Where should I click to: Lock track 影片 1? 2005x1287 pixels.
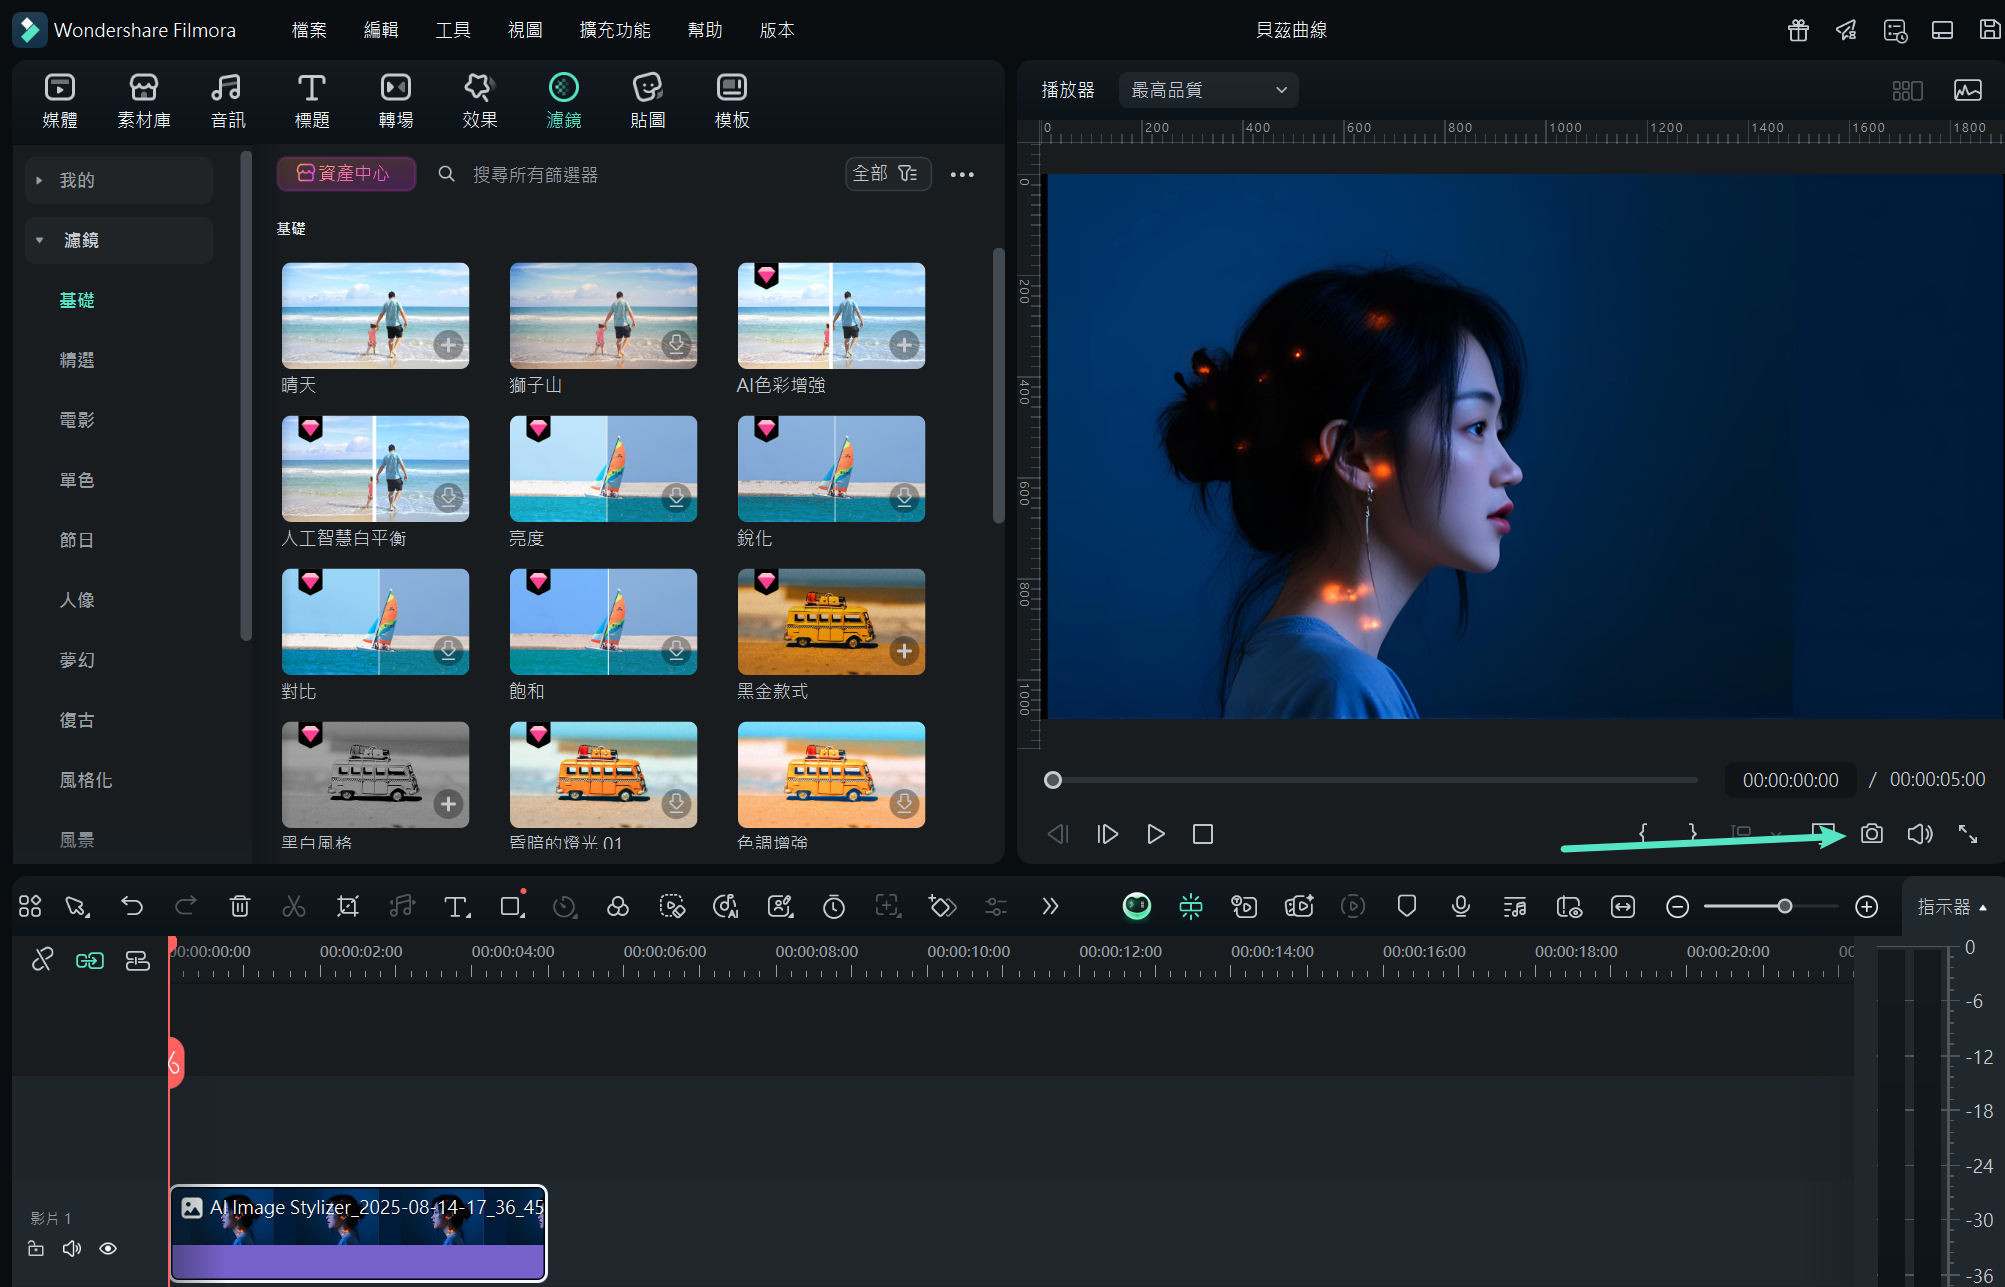(36, 1248)
